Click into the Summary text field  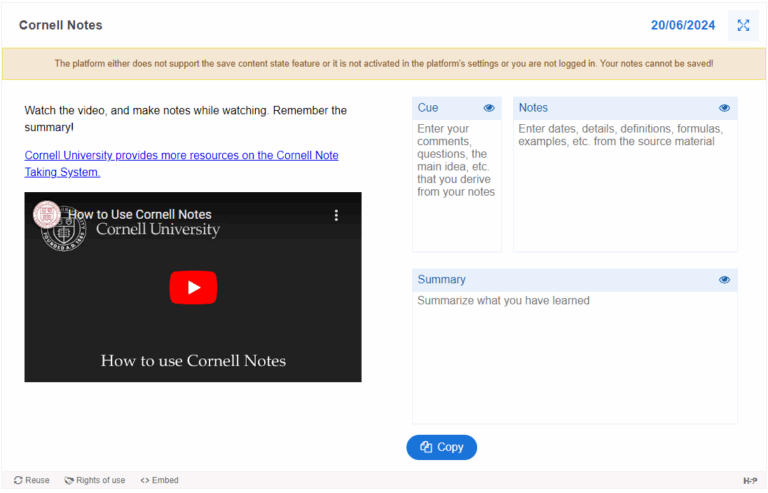point(574,355)
